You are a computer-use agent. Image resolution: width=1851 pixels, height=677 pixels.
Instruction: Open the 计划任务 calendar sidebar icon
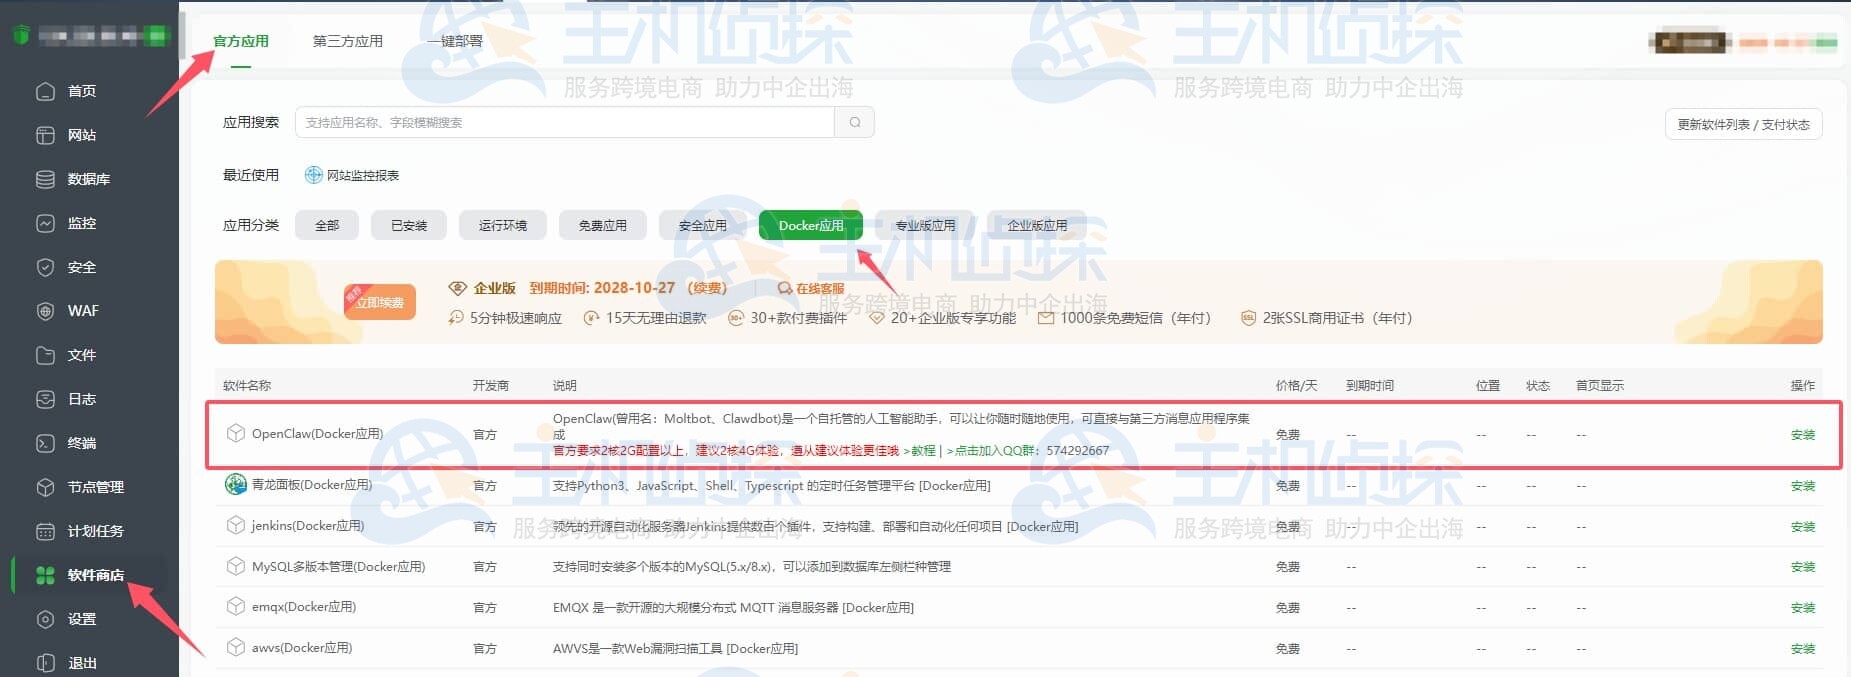tap(45, 531)
